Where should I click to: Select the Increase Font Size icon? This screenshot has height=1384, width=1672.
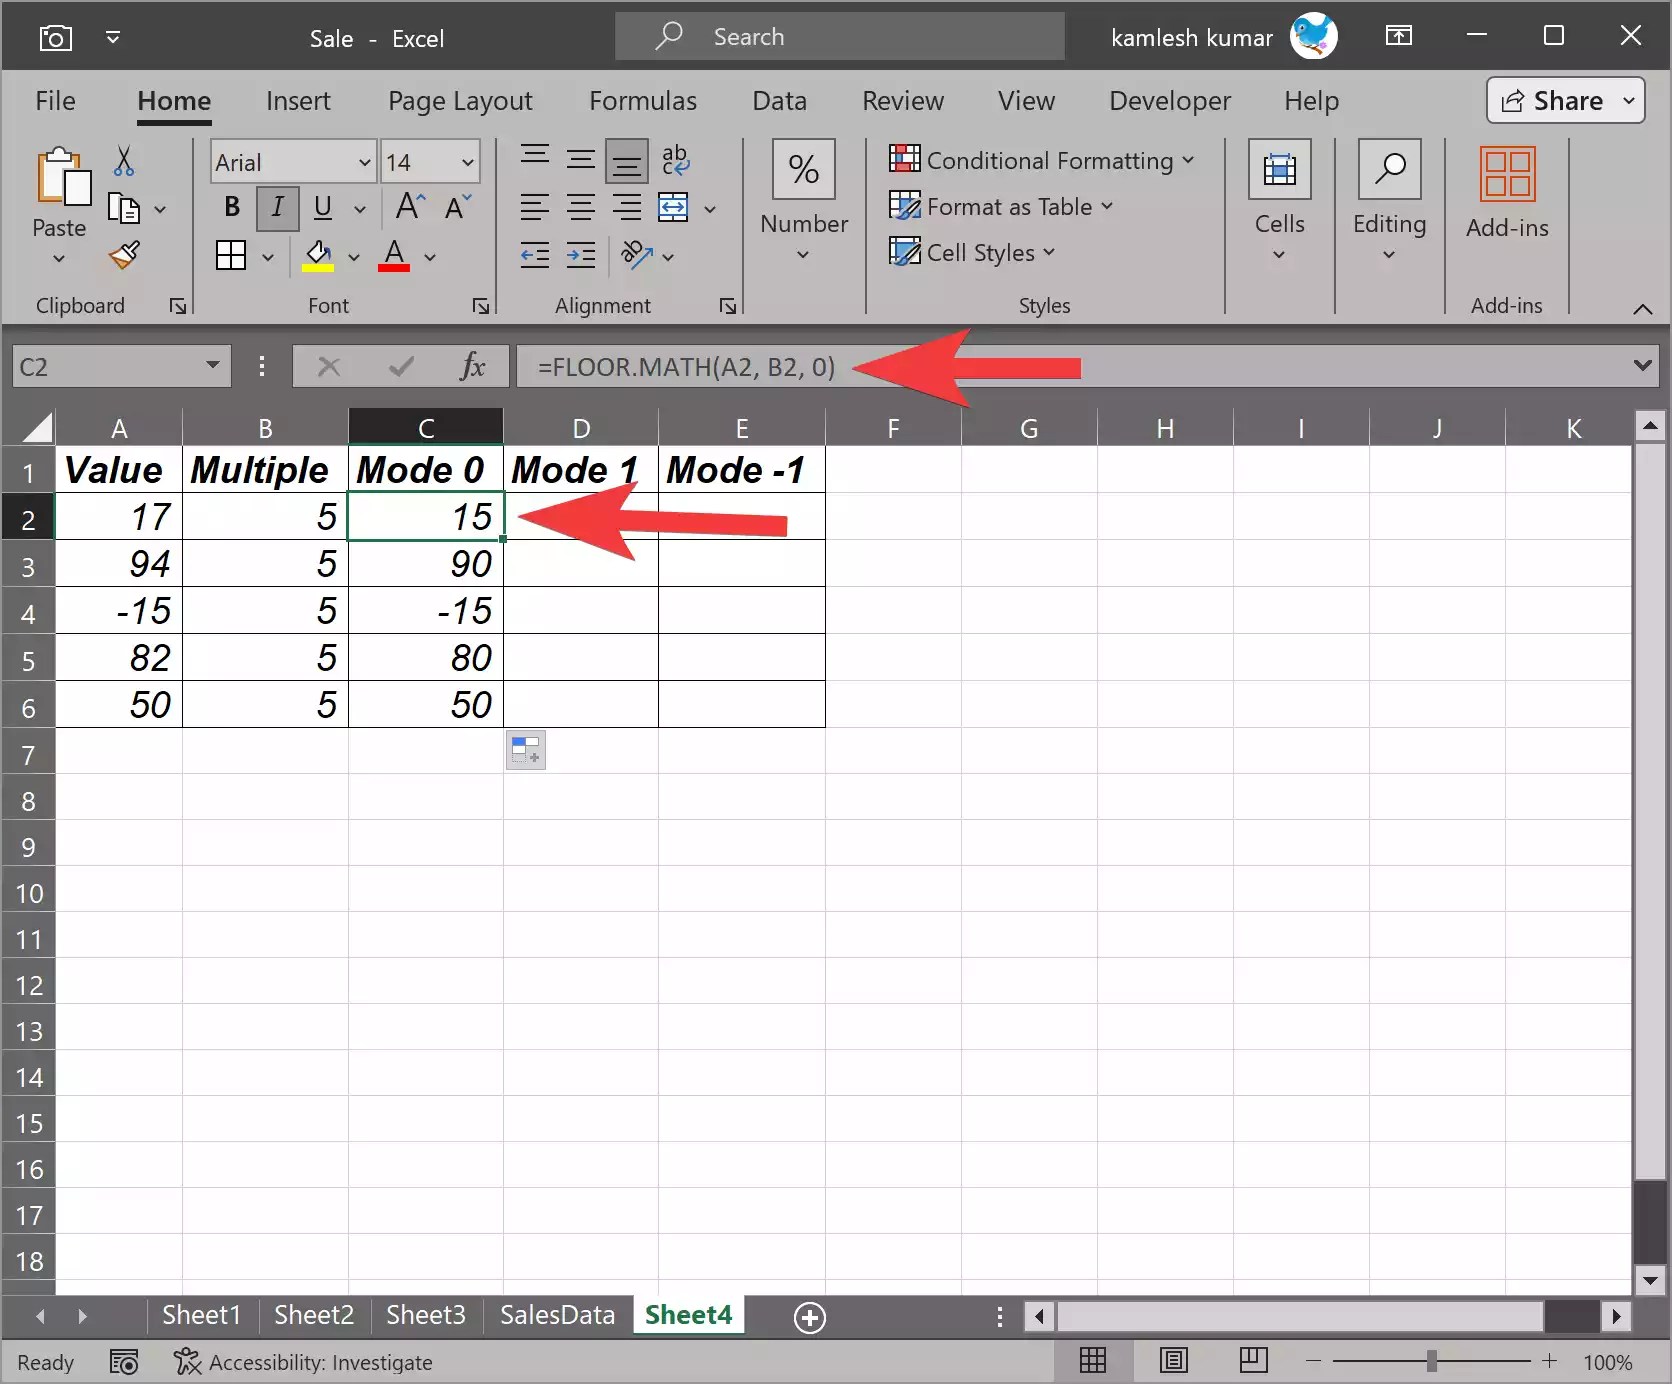(x=408, y=207)
